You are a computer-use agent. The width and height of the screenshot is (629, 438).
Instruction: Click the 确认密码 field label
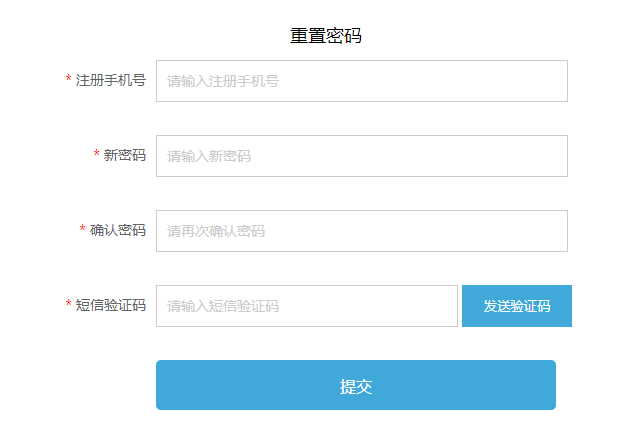(x=118, y=230)
